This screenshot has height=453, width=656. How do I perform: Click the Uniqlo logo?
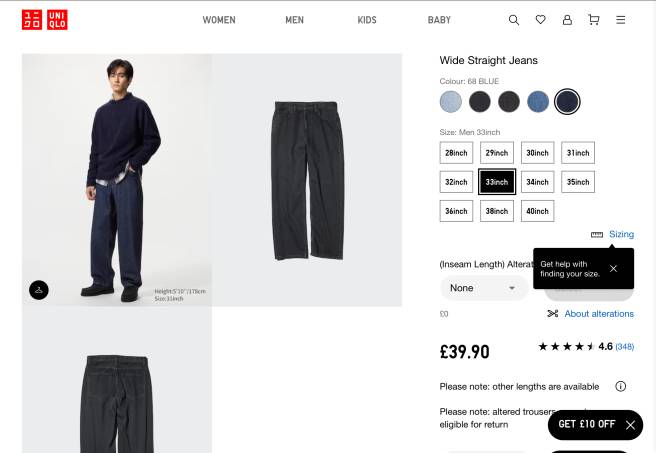click(x=45, y=19)
